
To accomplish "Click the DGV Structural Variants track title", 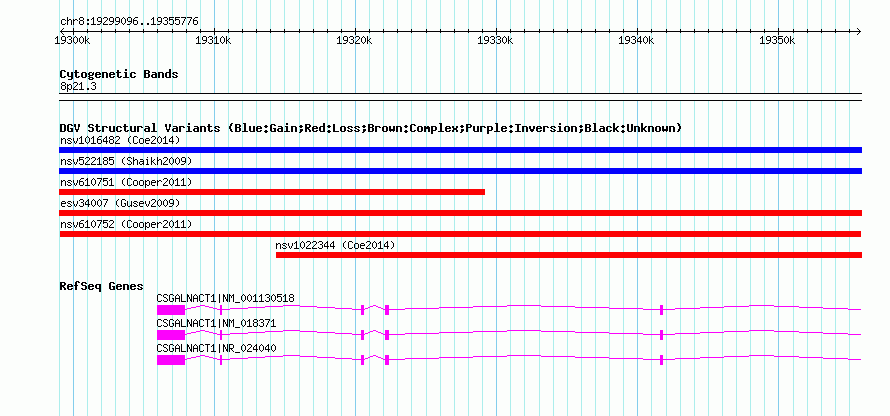I will [371, 128].
